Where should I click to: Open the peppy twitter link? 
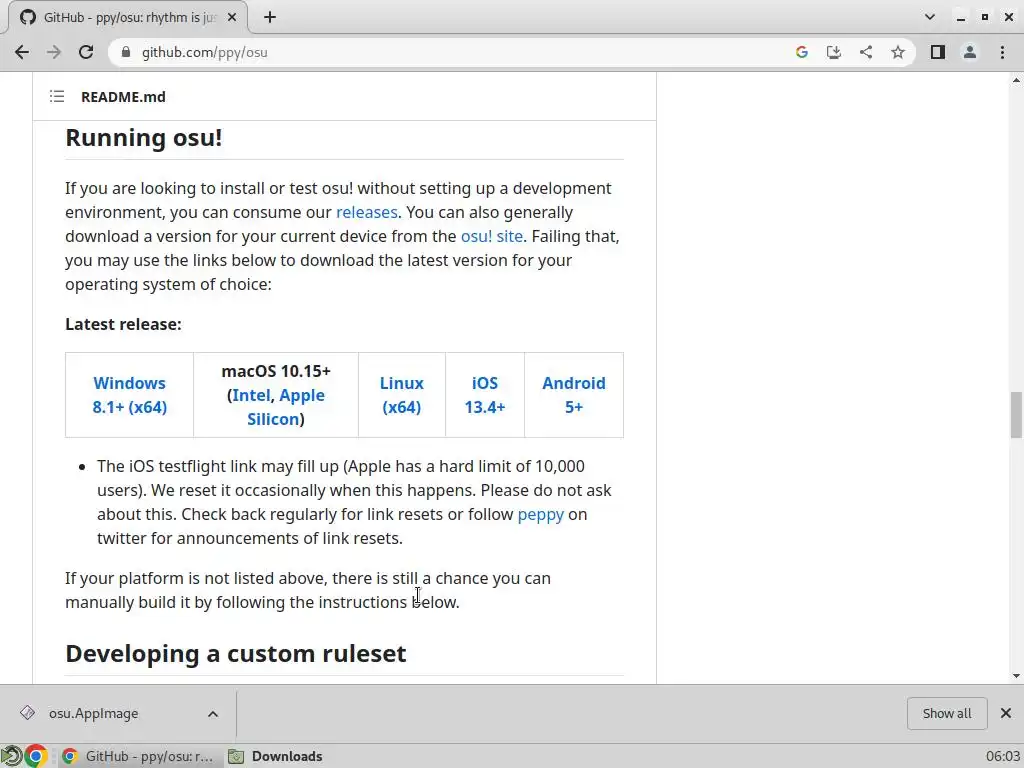540,515
